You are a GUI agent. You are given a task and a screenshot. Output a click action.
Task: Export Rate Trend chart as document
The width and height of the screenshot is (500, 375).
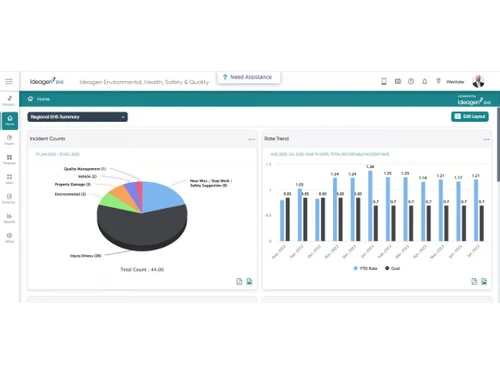pos(474,282)
